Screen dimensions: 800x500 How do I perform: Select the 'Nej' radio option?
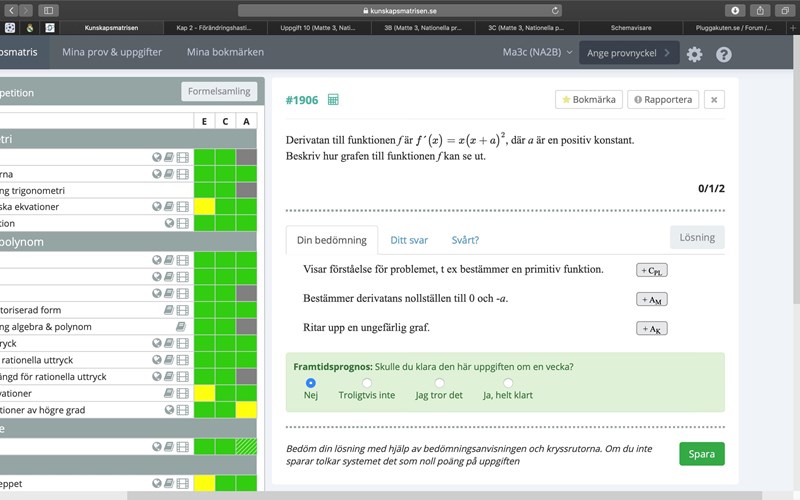[x=311, y=382]
